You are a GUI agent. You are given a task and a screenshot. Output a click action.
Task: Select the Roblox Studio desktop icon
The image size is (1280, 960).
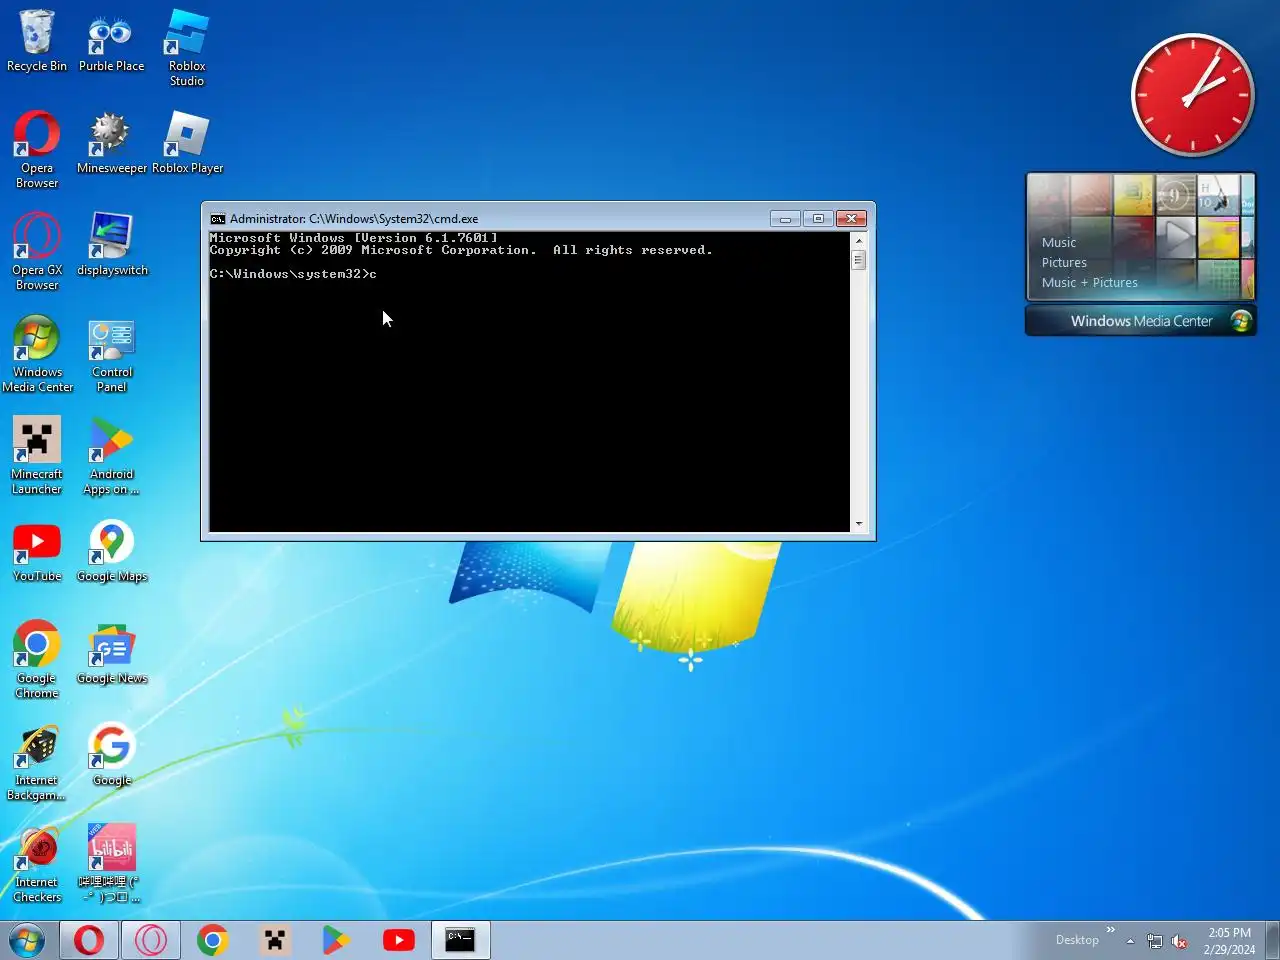187,48
